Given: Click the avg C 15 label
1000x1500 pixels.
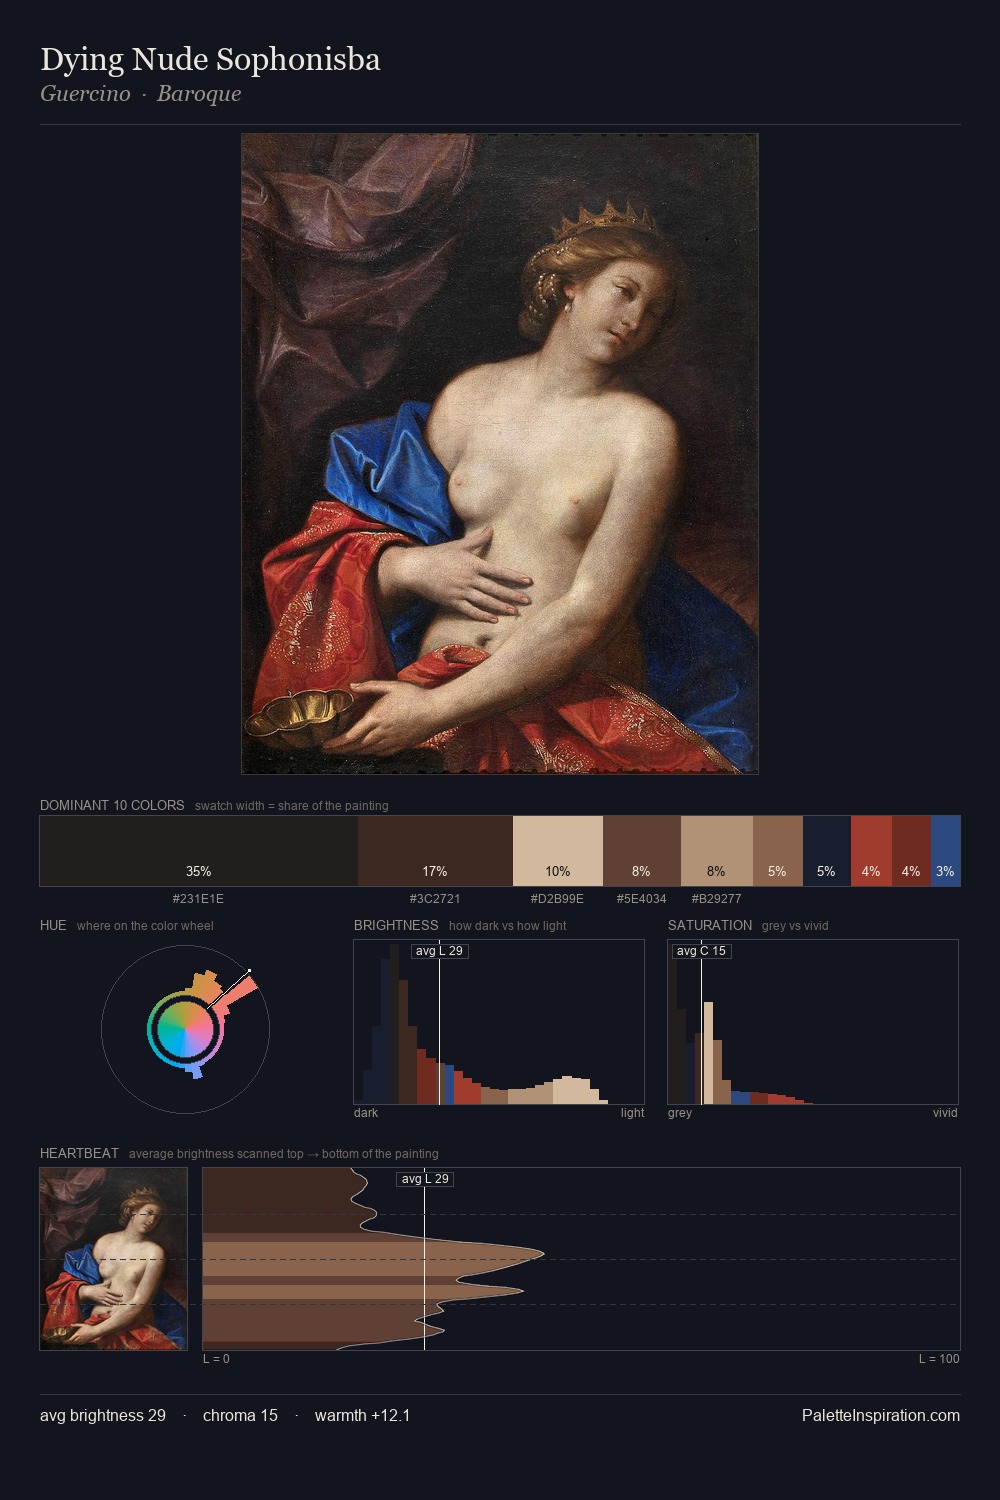Looking at the screenshot, I should pos(702,951).
